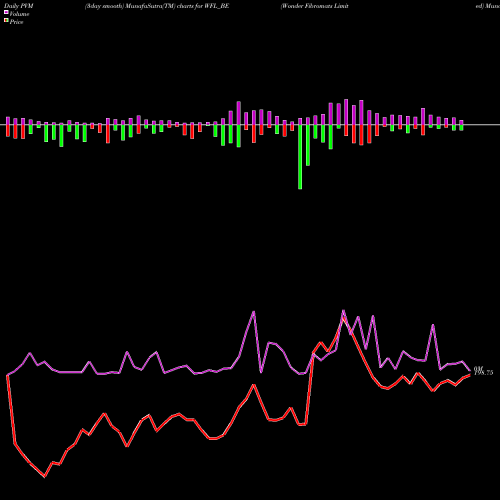Screen dimensions: 500x500
Task: Click the 198.75 price value label
Action: (x=483, y=373)
